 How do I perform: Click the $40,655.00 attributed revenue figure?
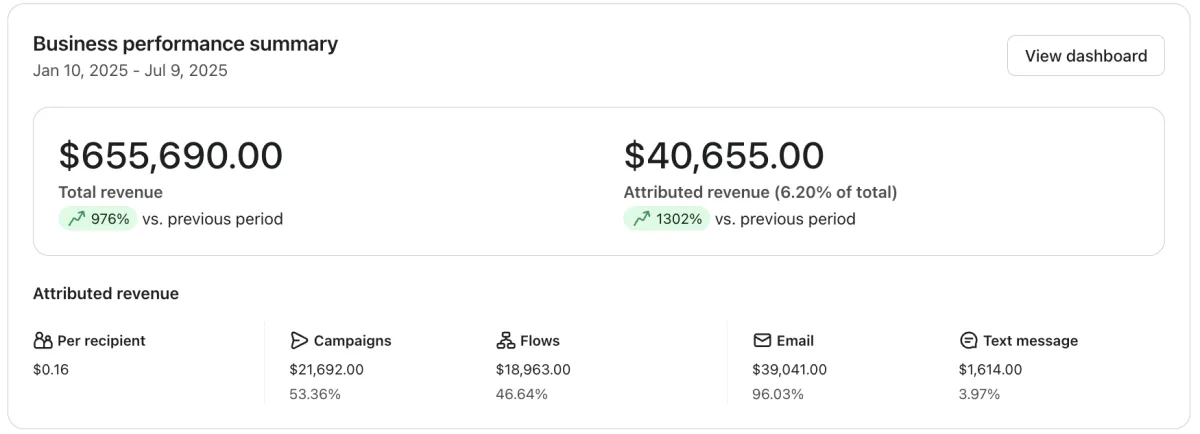tap(724, 156)
